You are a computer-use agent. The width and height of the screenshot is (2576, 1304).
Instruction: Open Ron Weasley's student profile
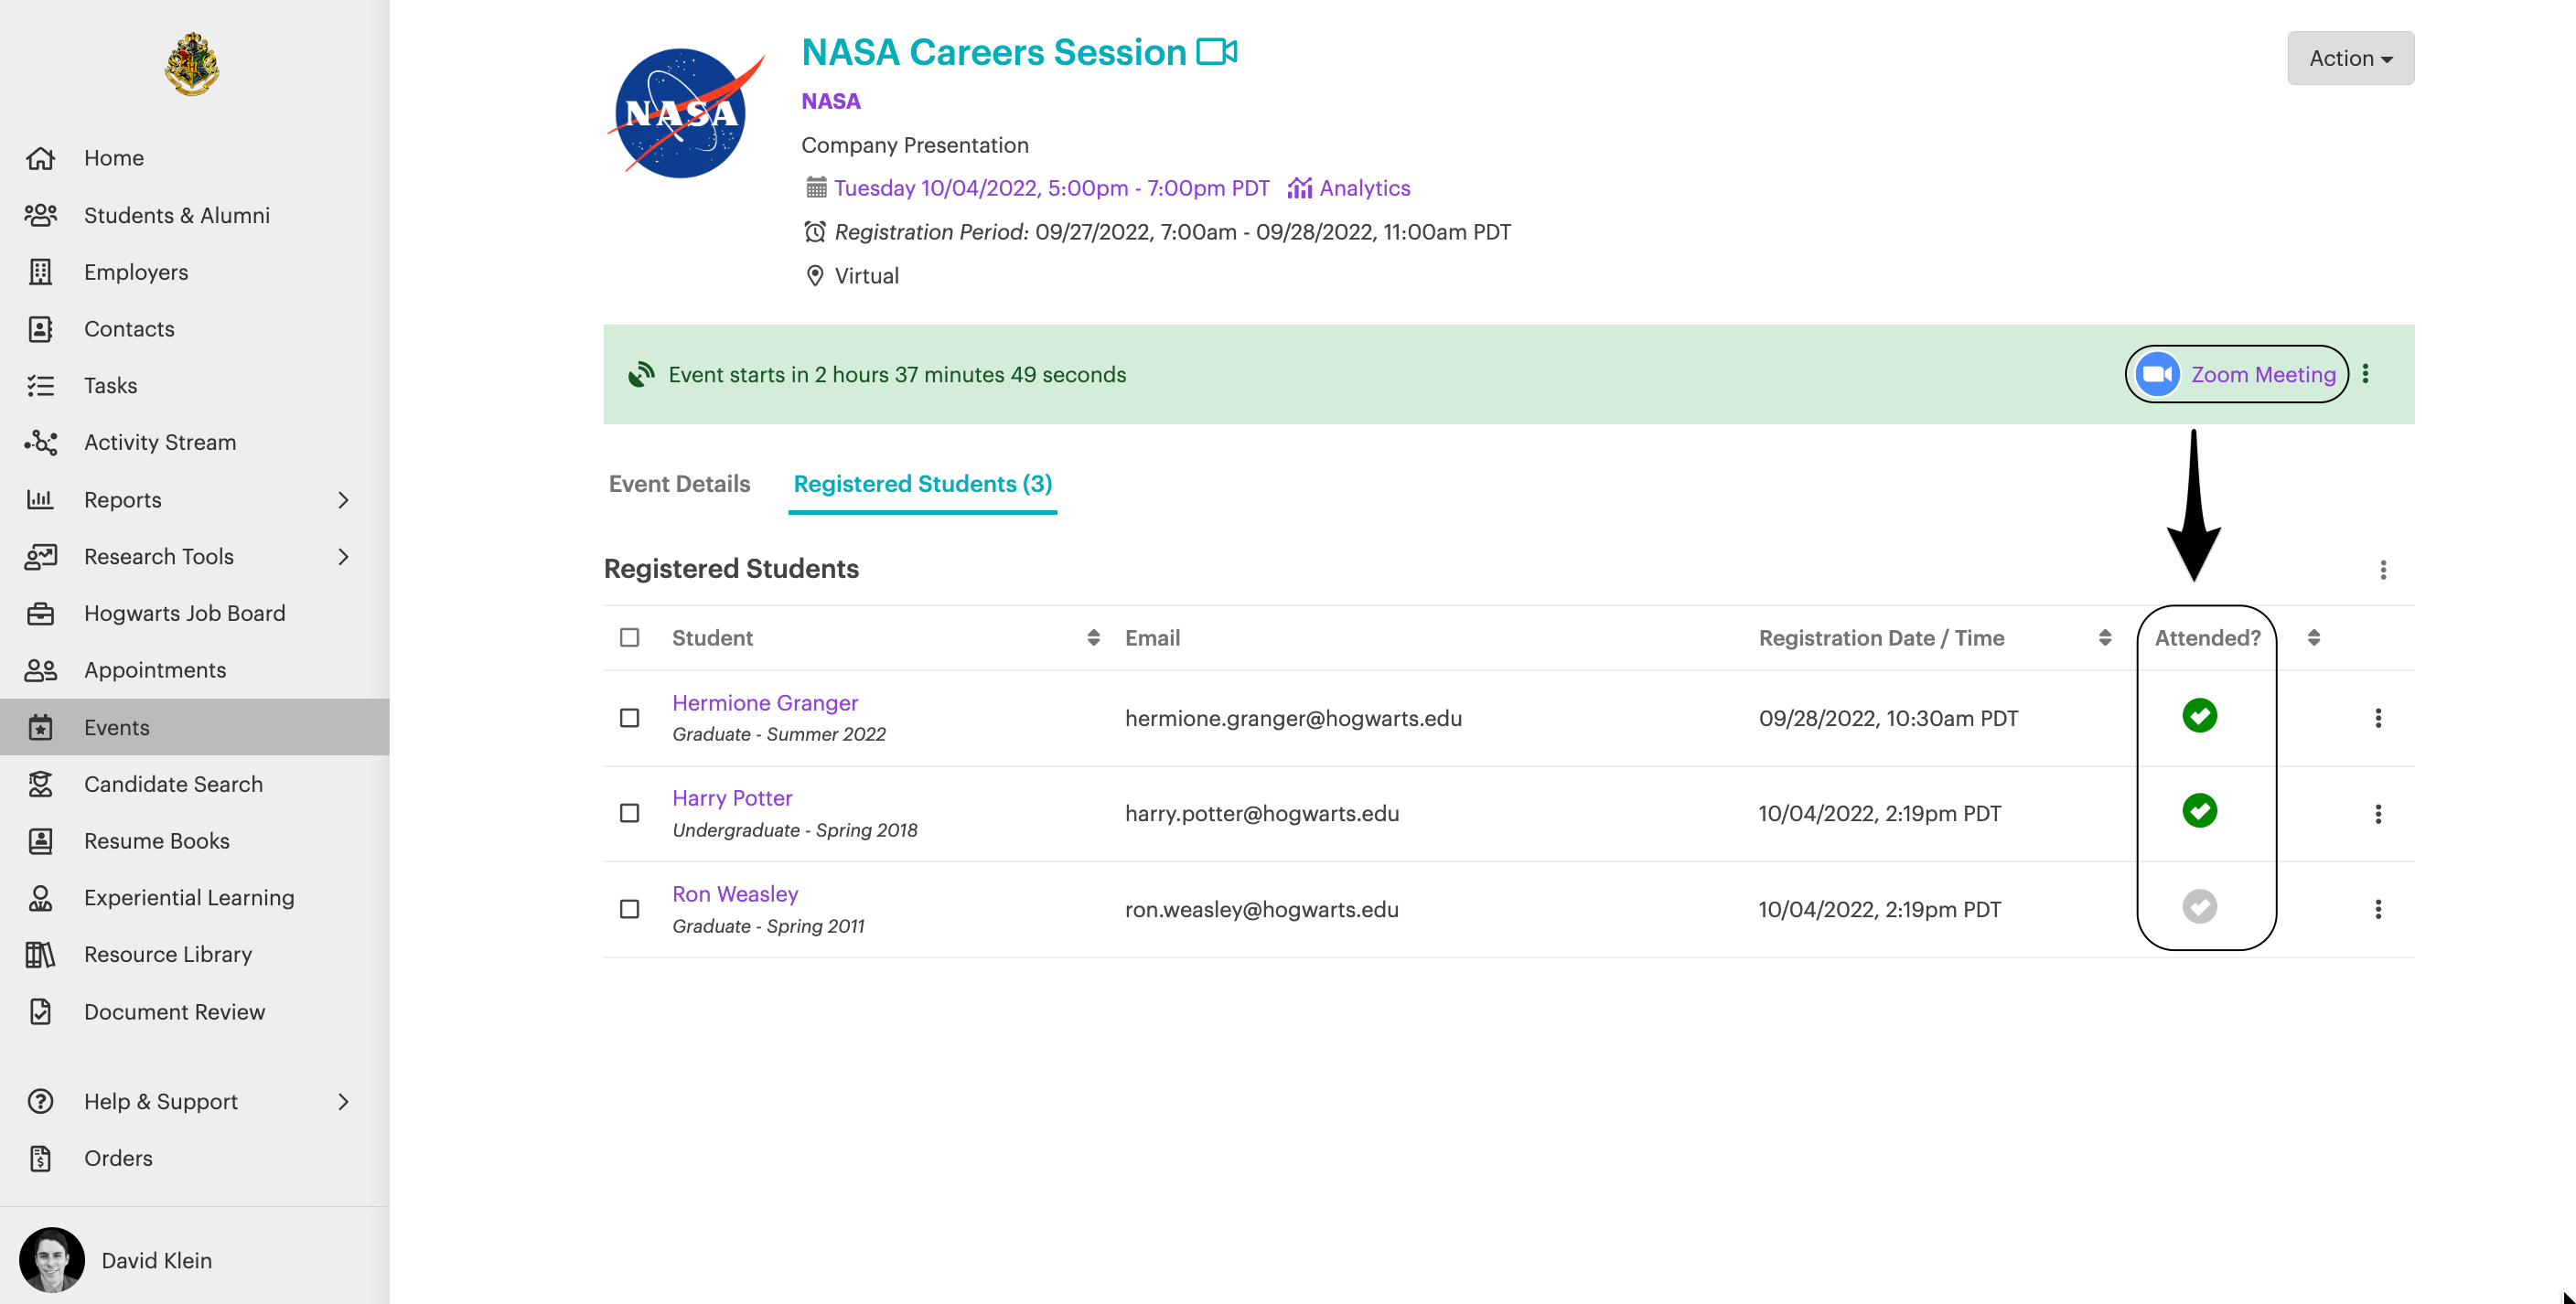(735, 894)
